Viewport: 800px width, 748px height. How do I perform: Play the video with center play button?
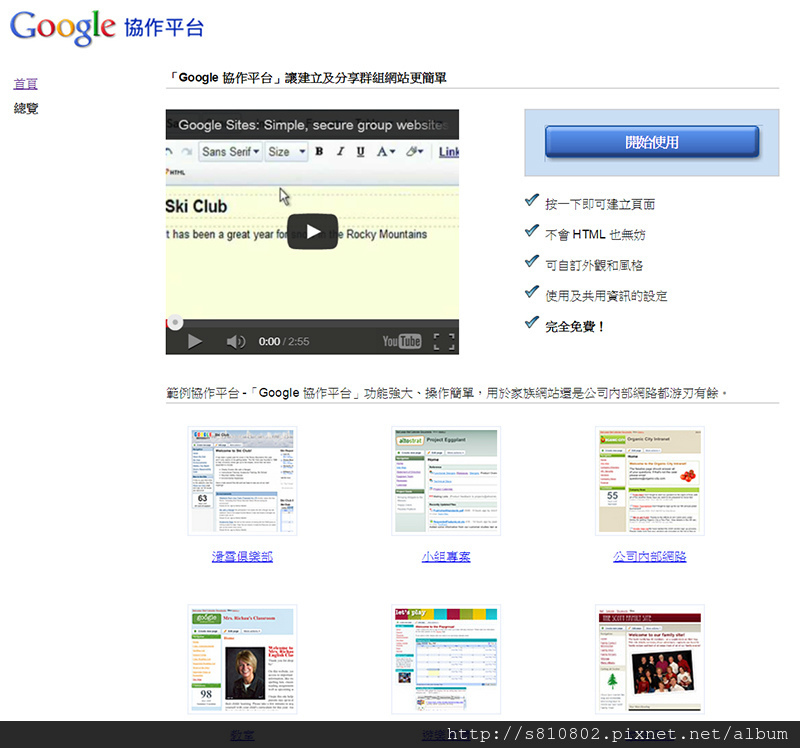pos(312,232)
